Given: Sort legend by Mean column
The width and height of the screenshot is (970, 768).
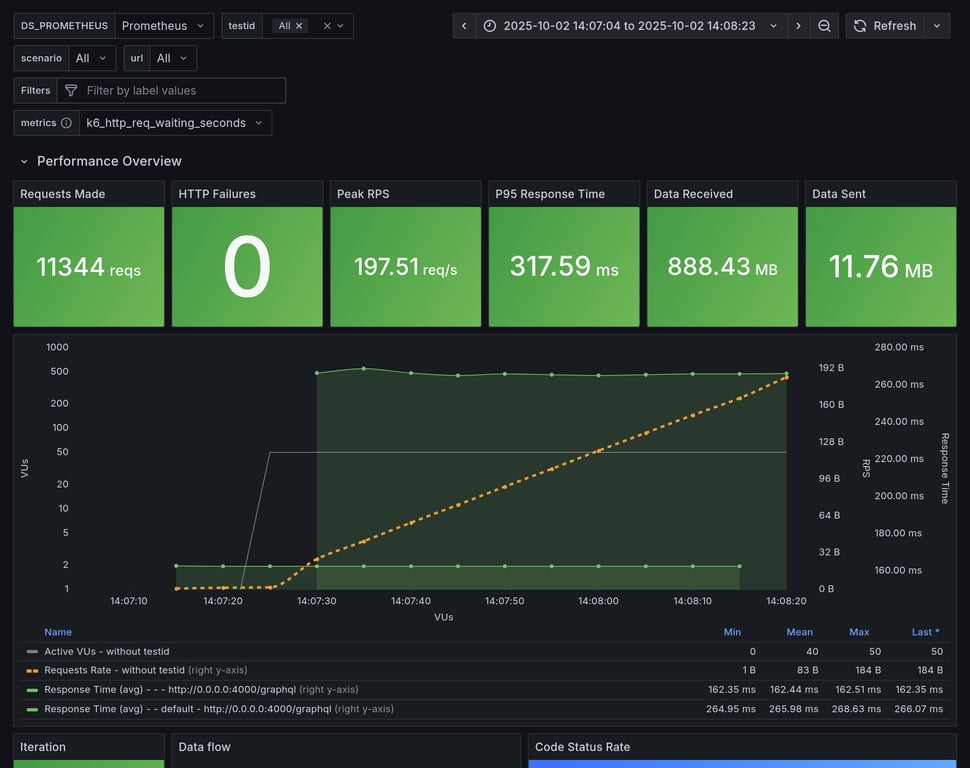Looking at the screenshot, I should point(799,632).
